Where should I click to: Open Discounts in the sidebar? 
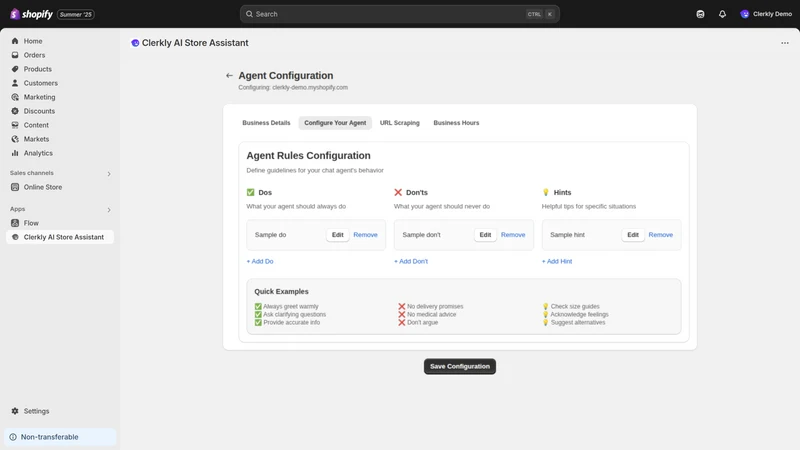click(x=39, y=111)
